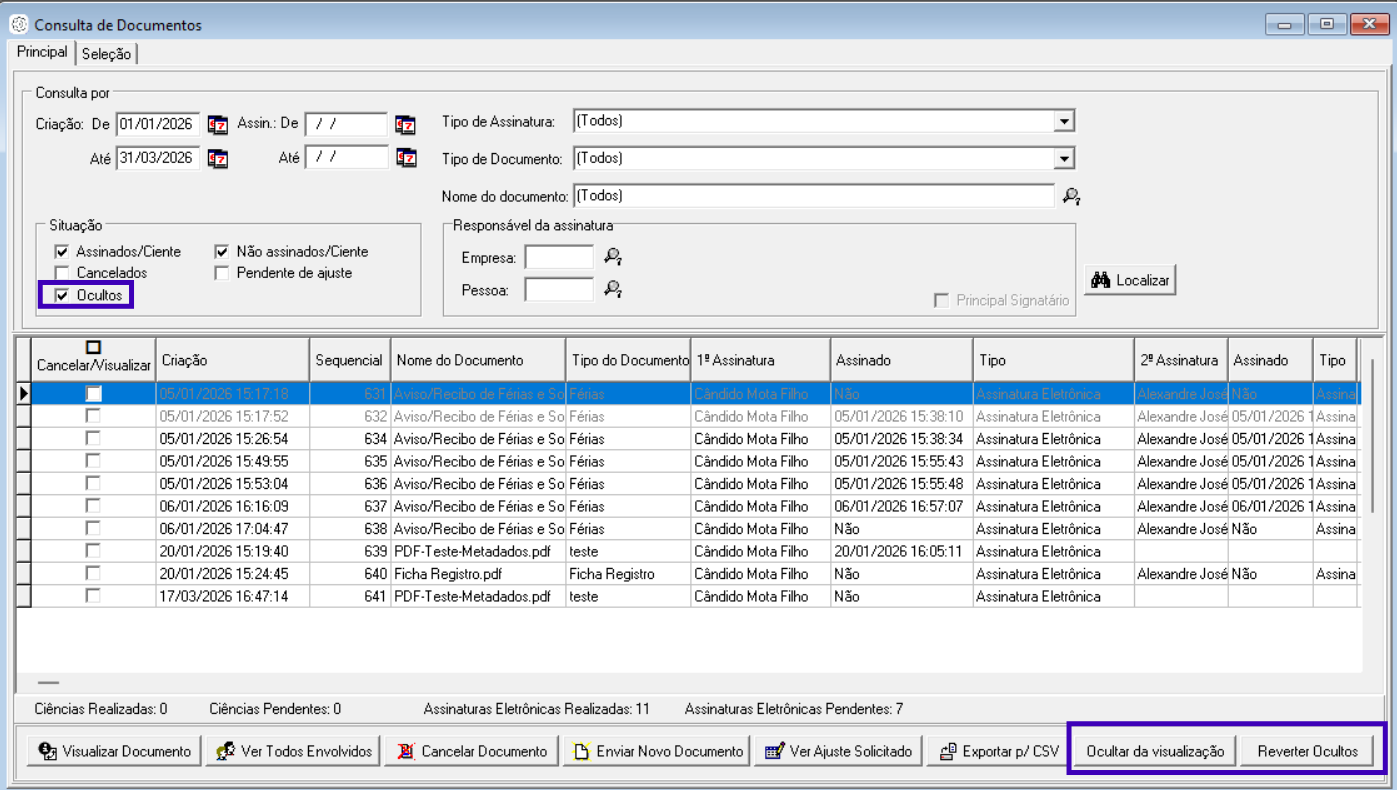1397x790 pixels.
Task: Tick the checkbox for document row 639
Action: pos(93,551)
